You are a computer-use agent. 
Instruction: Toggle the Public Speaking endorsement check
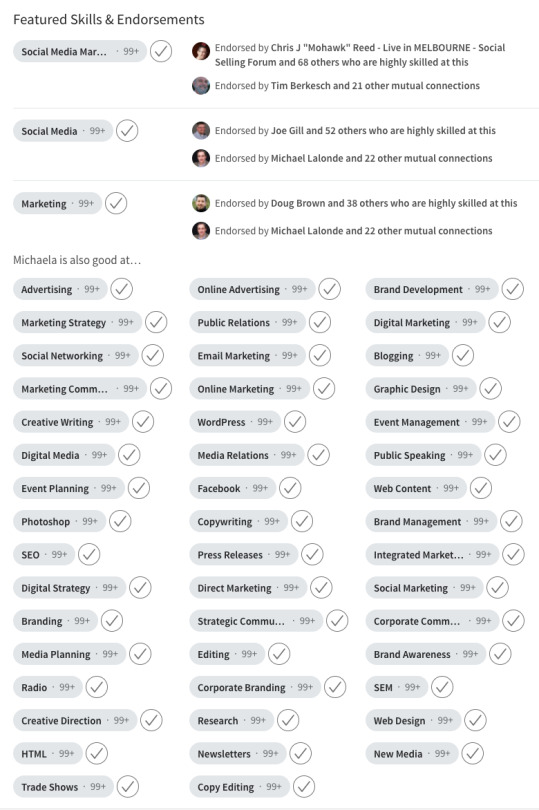(495, 455)
